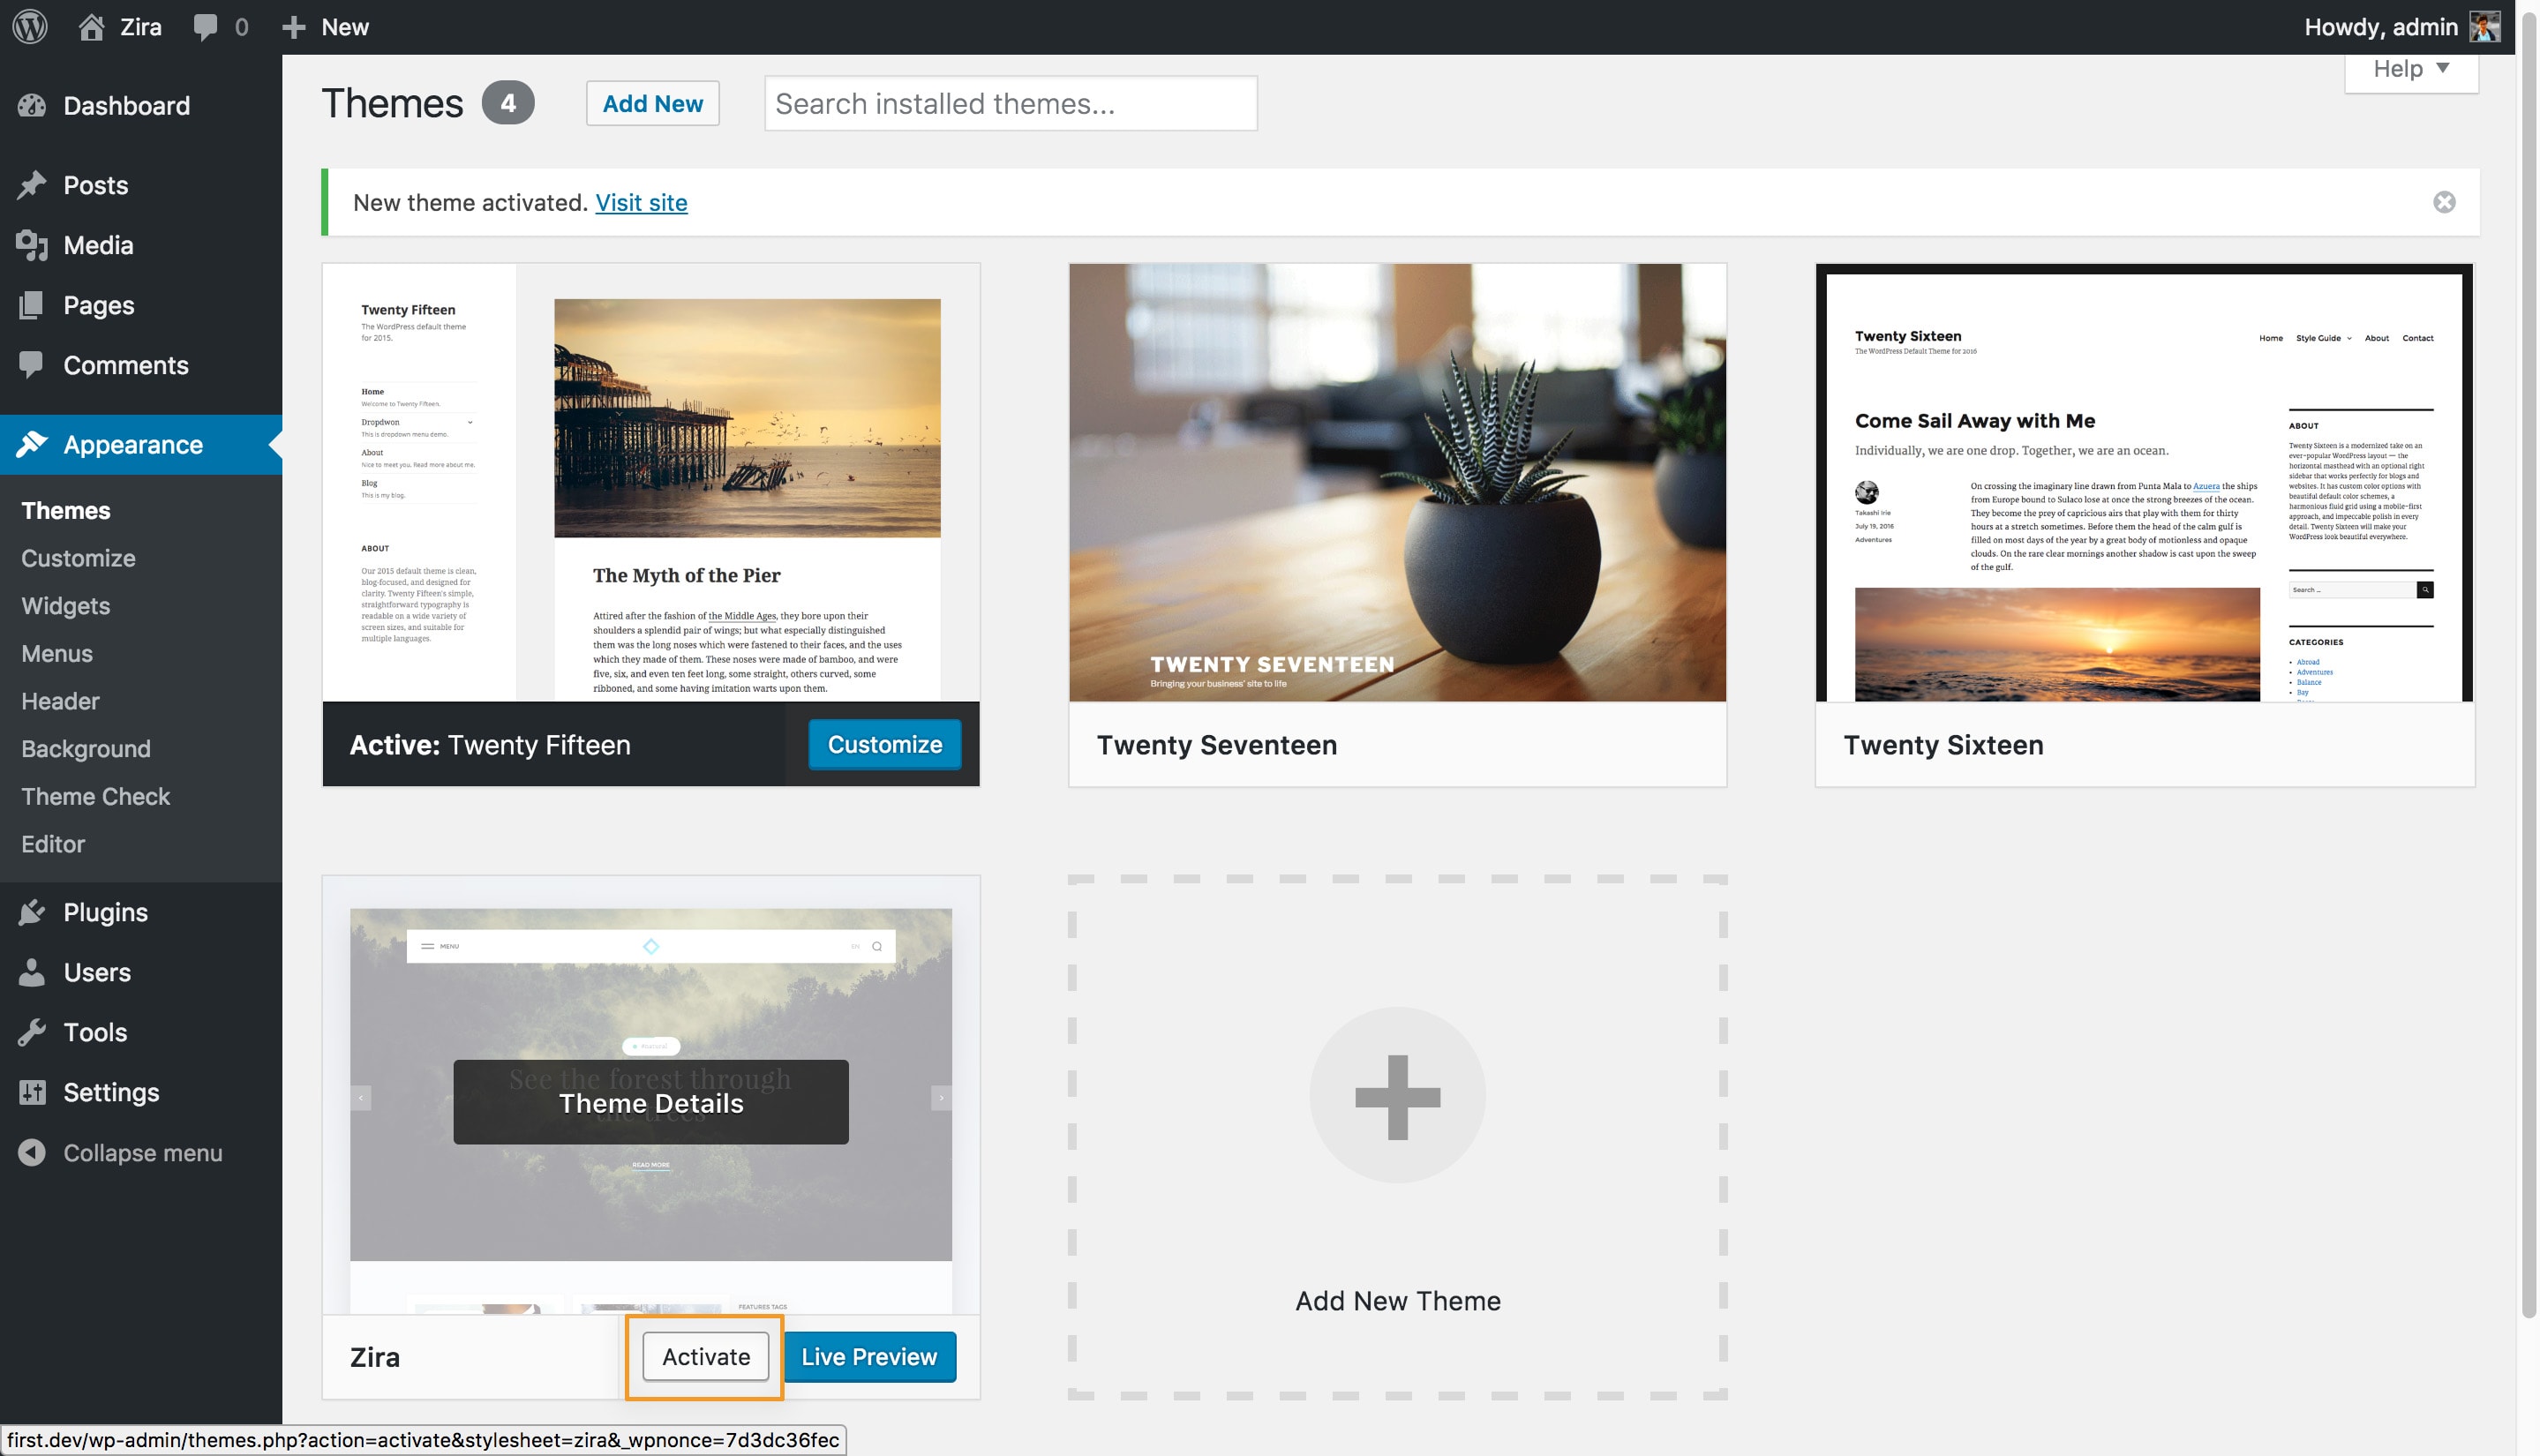This screenshot has height=1456, width=2540.
Task: Click the theme count badge 4
Action: tap(508, 103)
